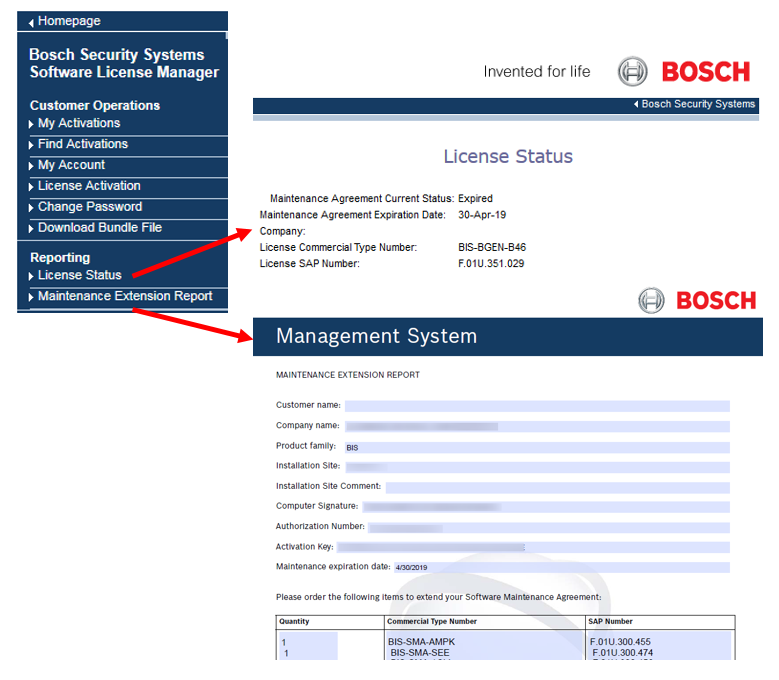779x680 pixels.
Task: Go to My Account
Action: click(71, 165)
